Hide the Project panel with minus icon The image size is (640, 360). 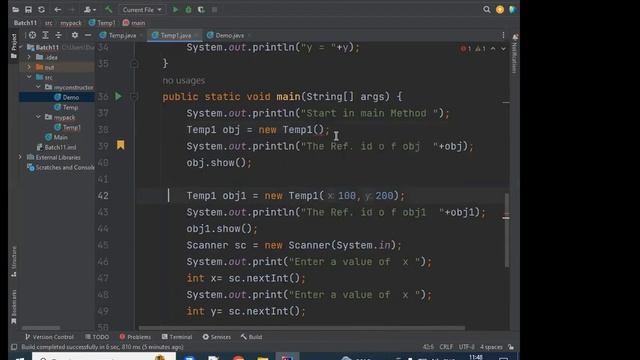[x=88, y=35]
